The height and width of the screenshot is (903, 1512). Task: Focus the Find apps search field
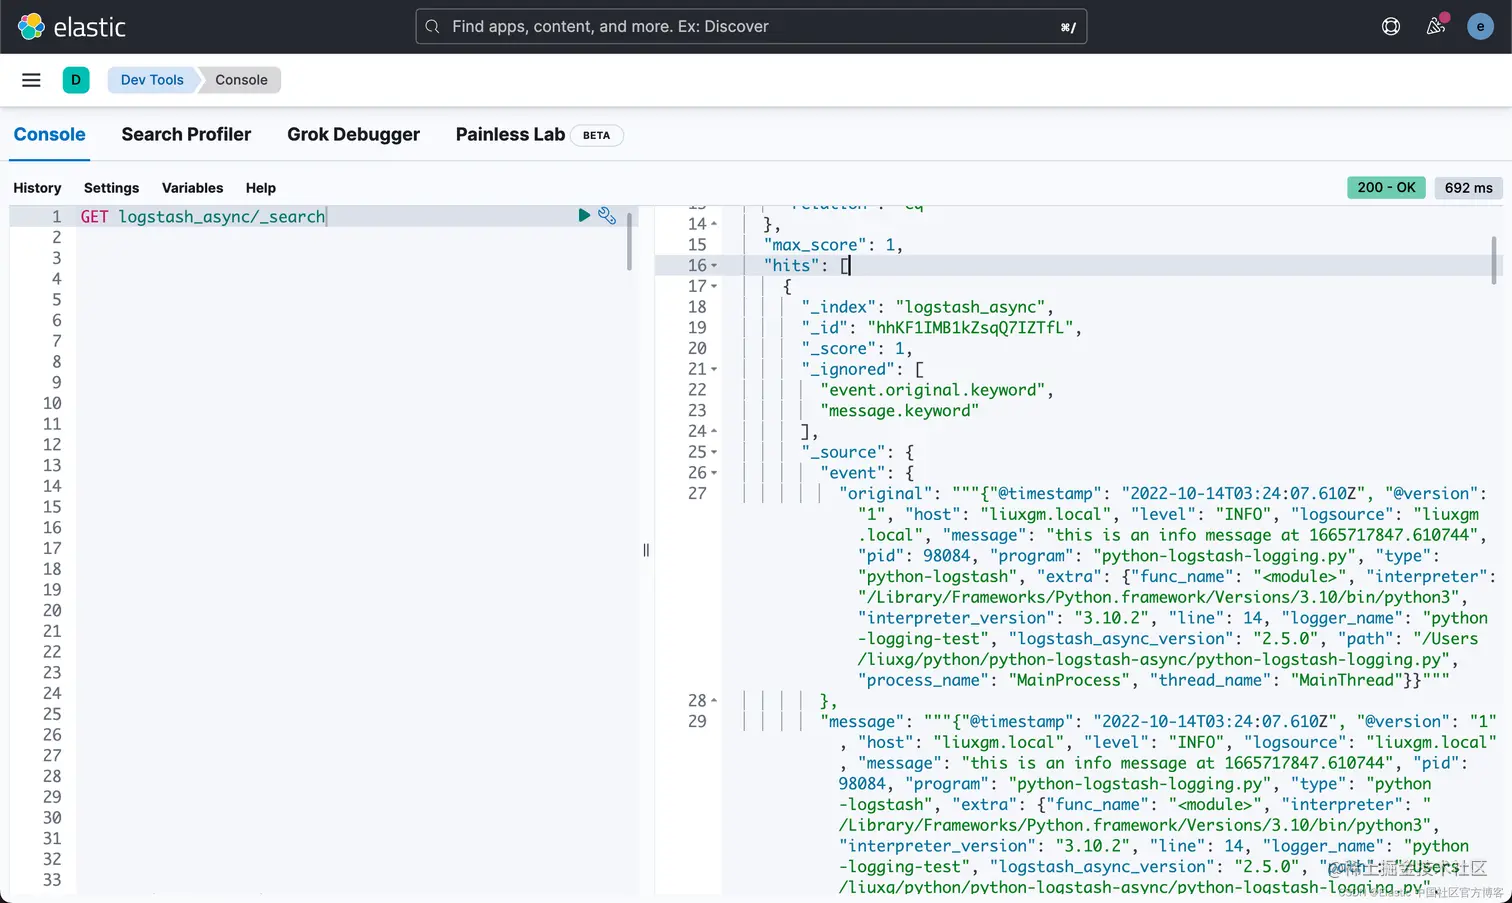tap(751, 27)
